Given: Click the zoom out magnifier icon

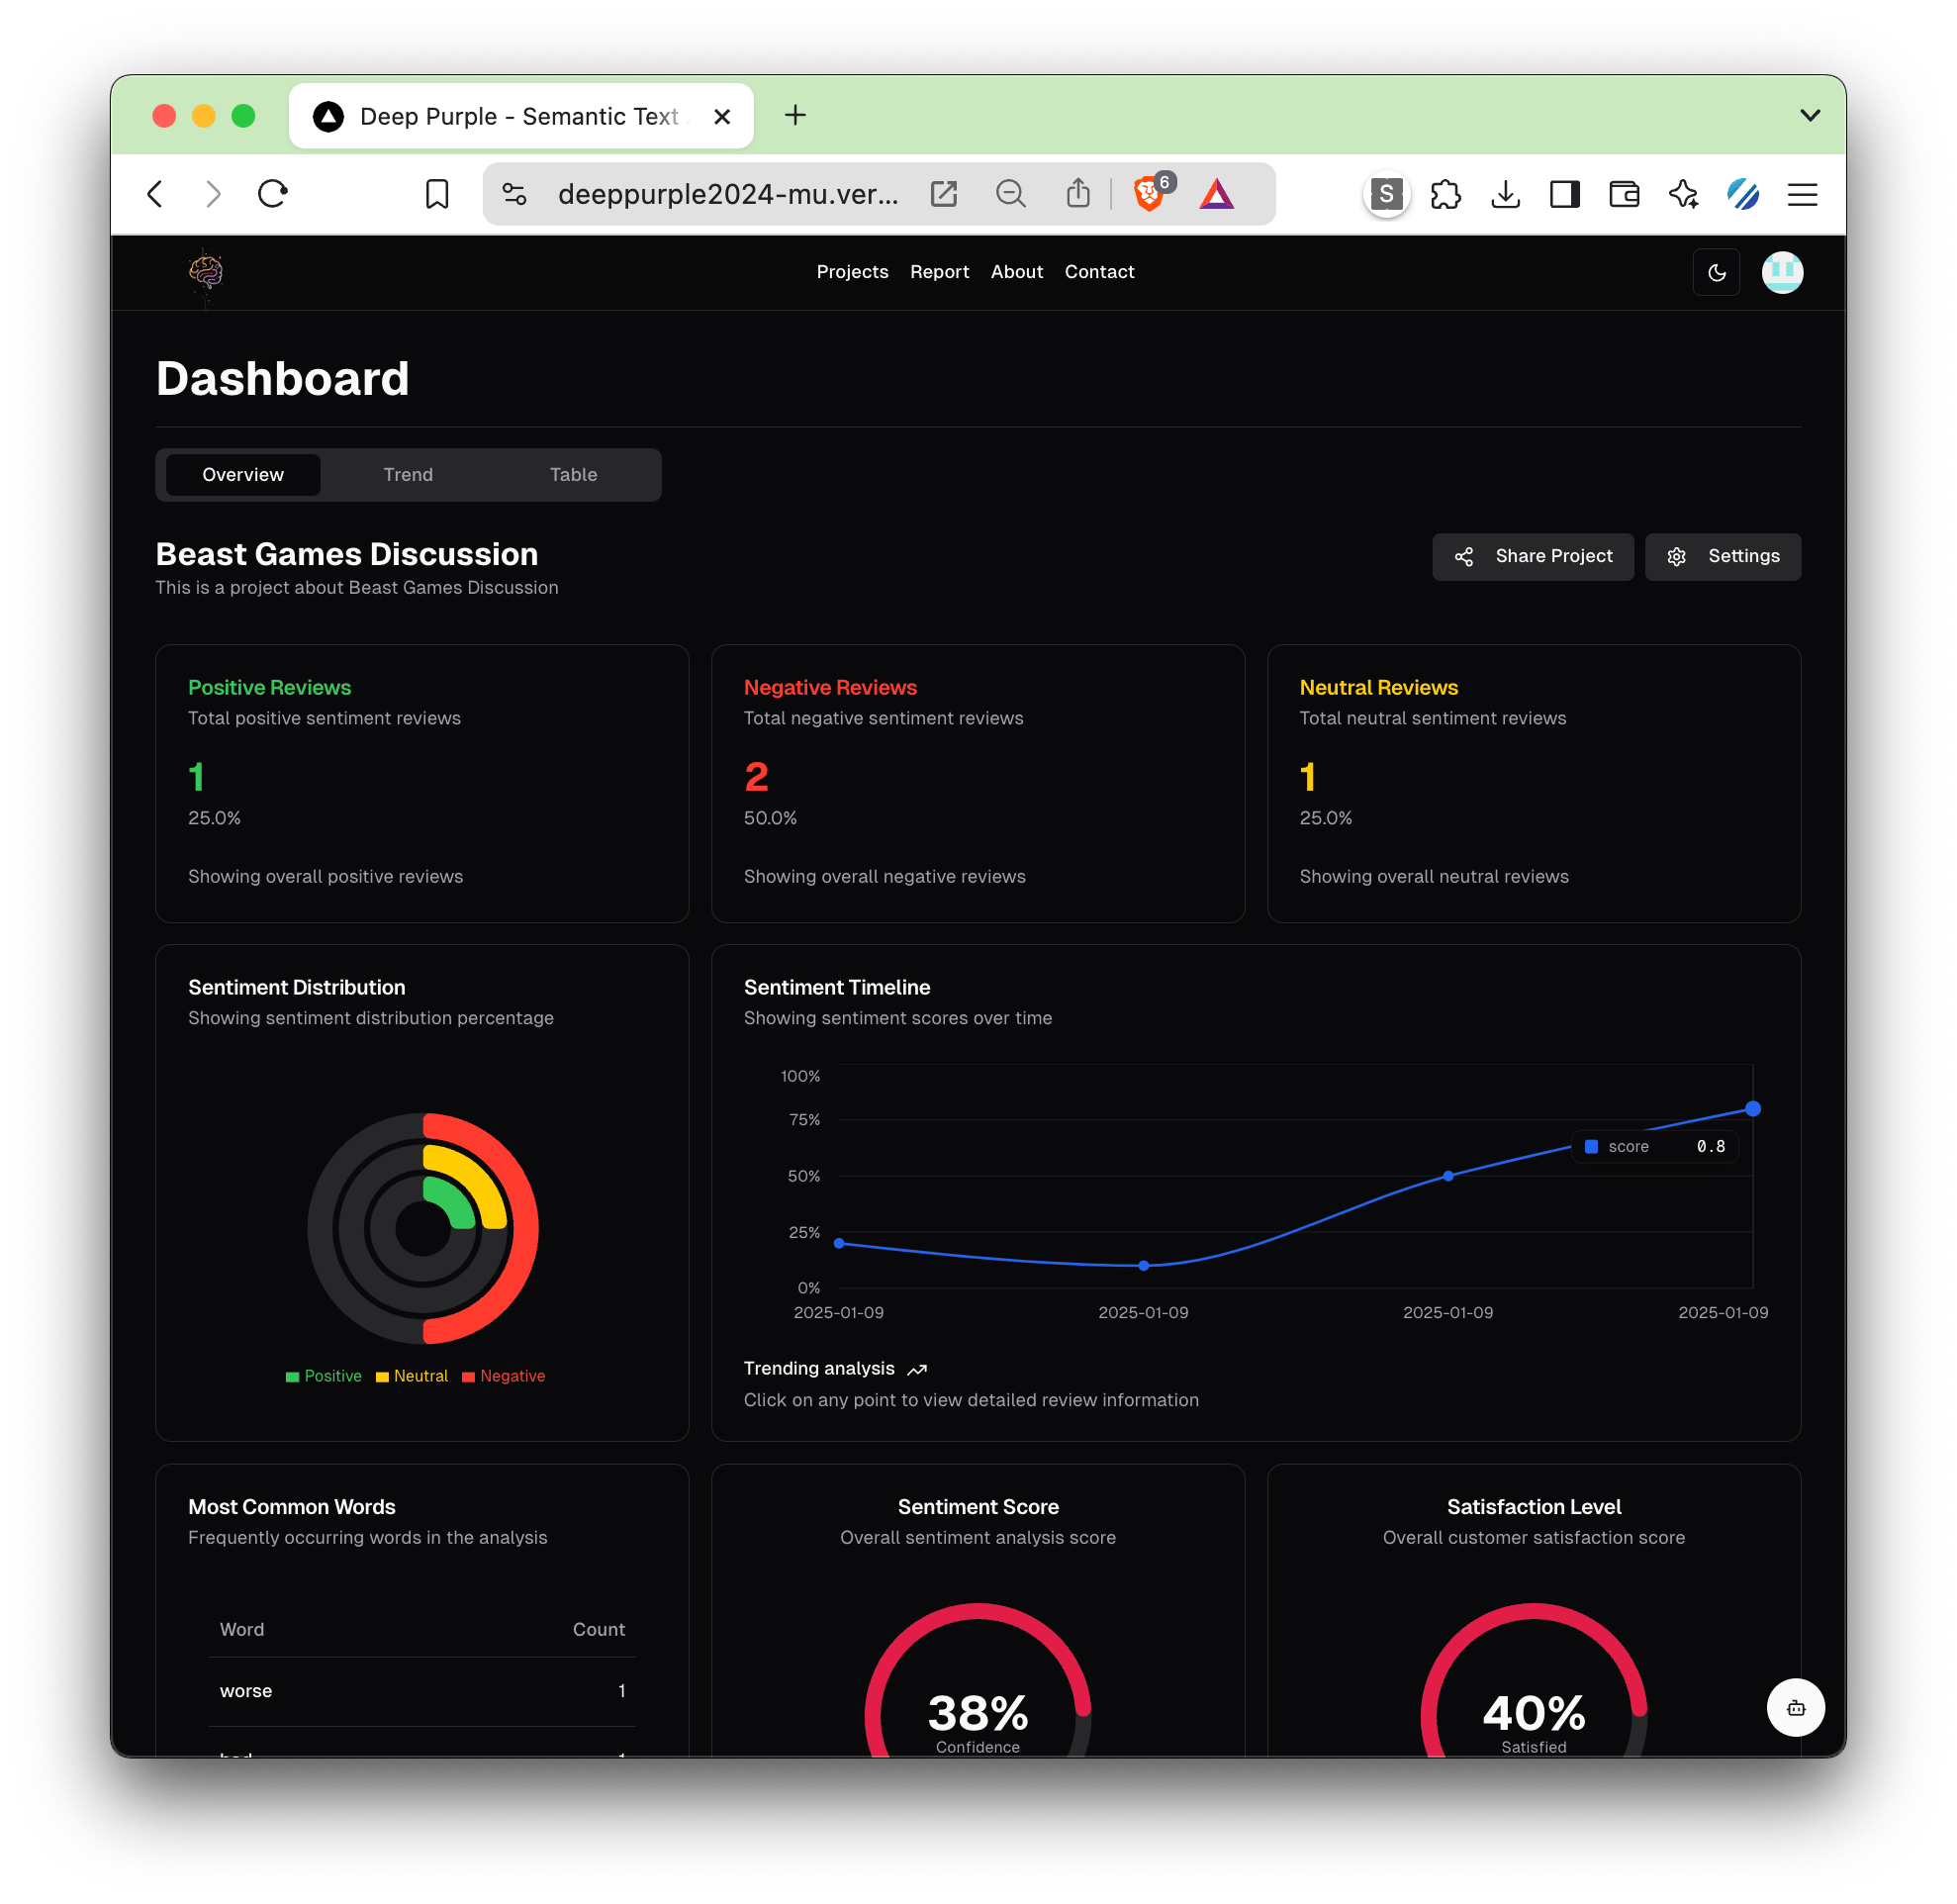Looking at the screenshot, I should point(1010,194).
